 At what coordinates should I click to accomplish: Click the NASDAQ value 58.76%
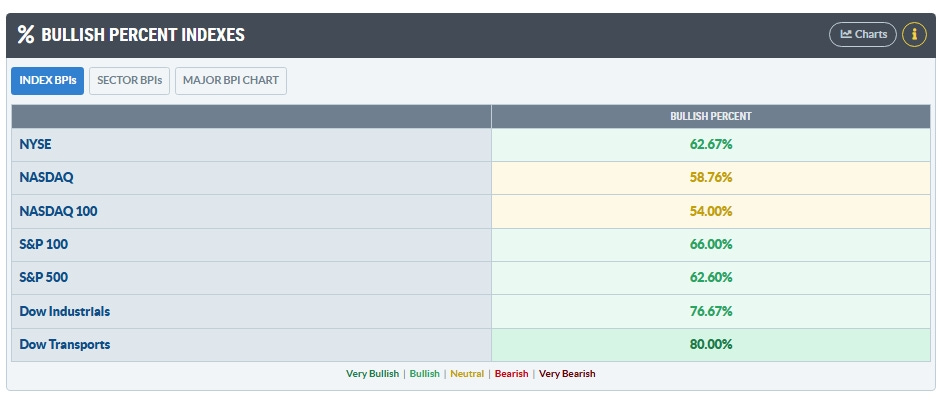(x=711, y=178)
